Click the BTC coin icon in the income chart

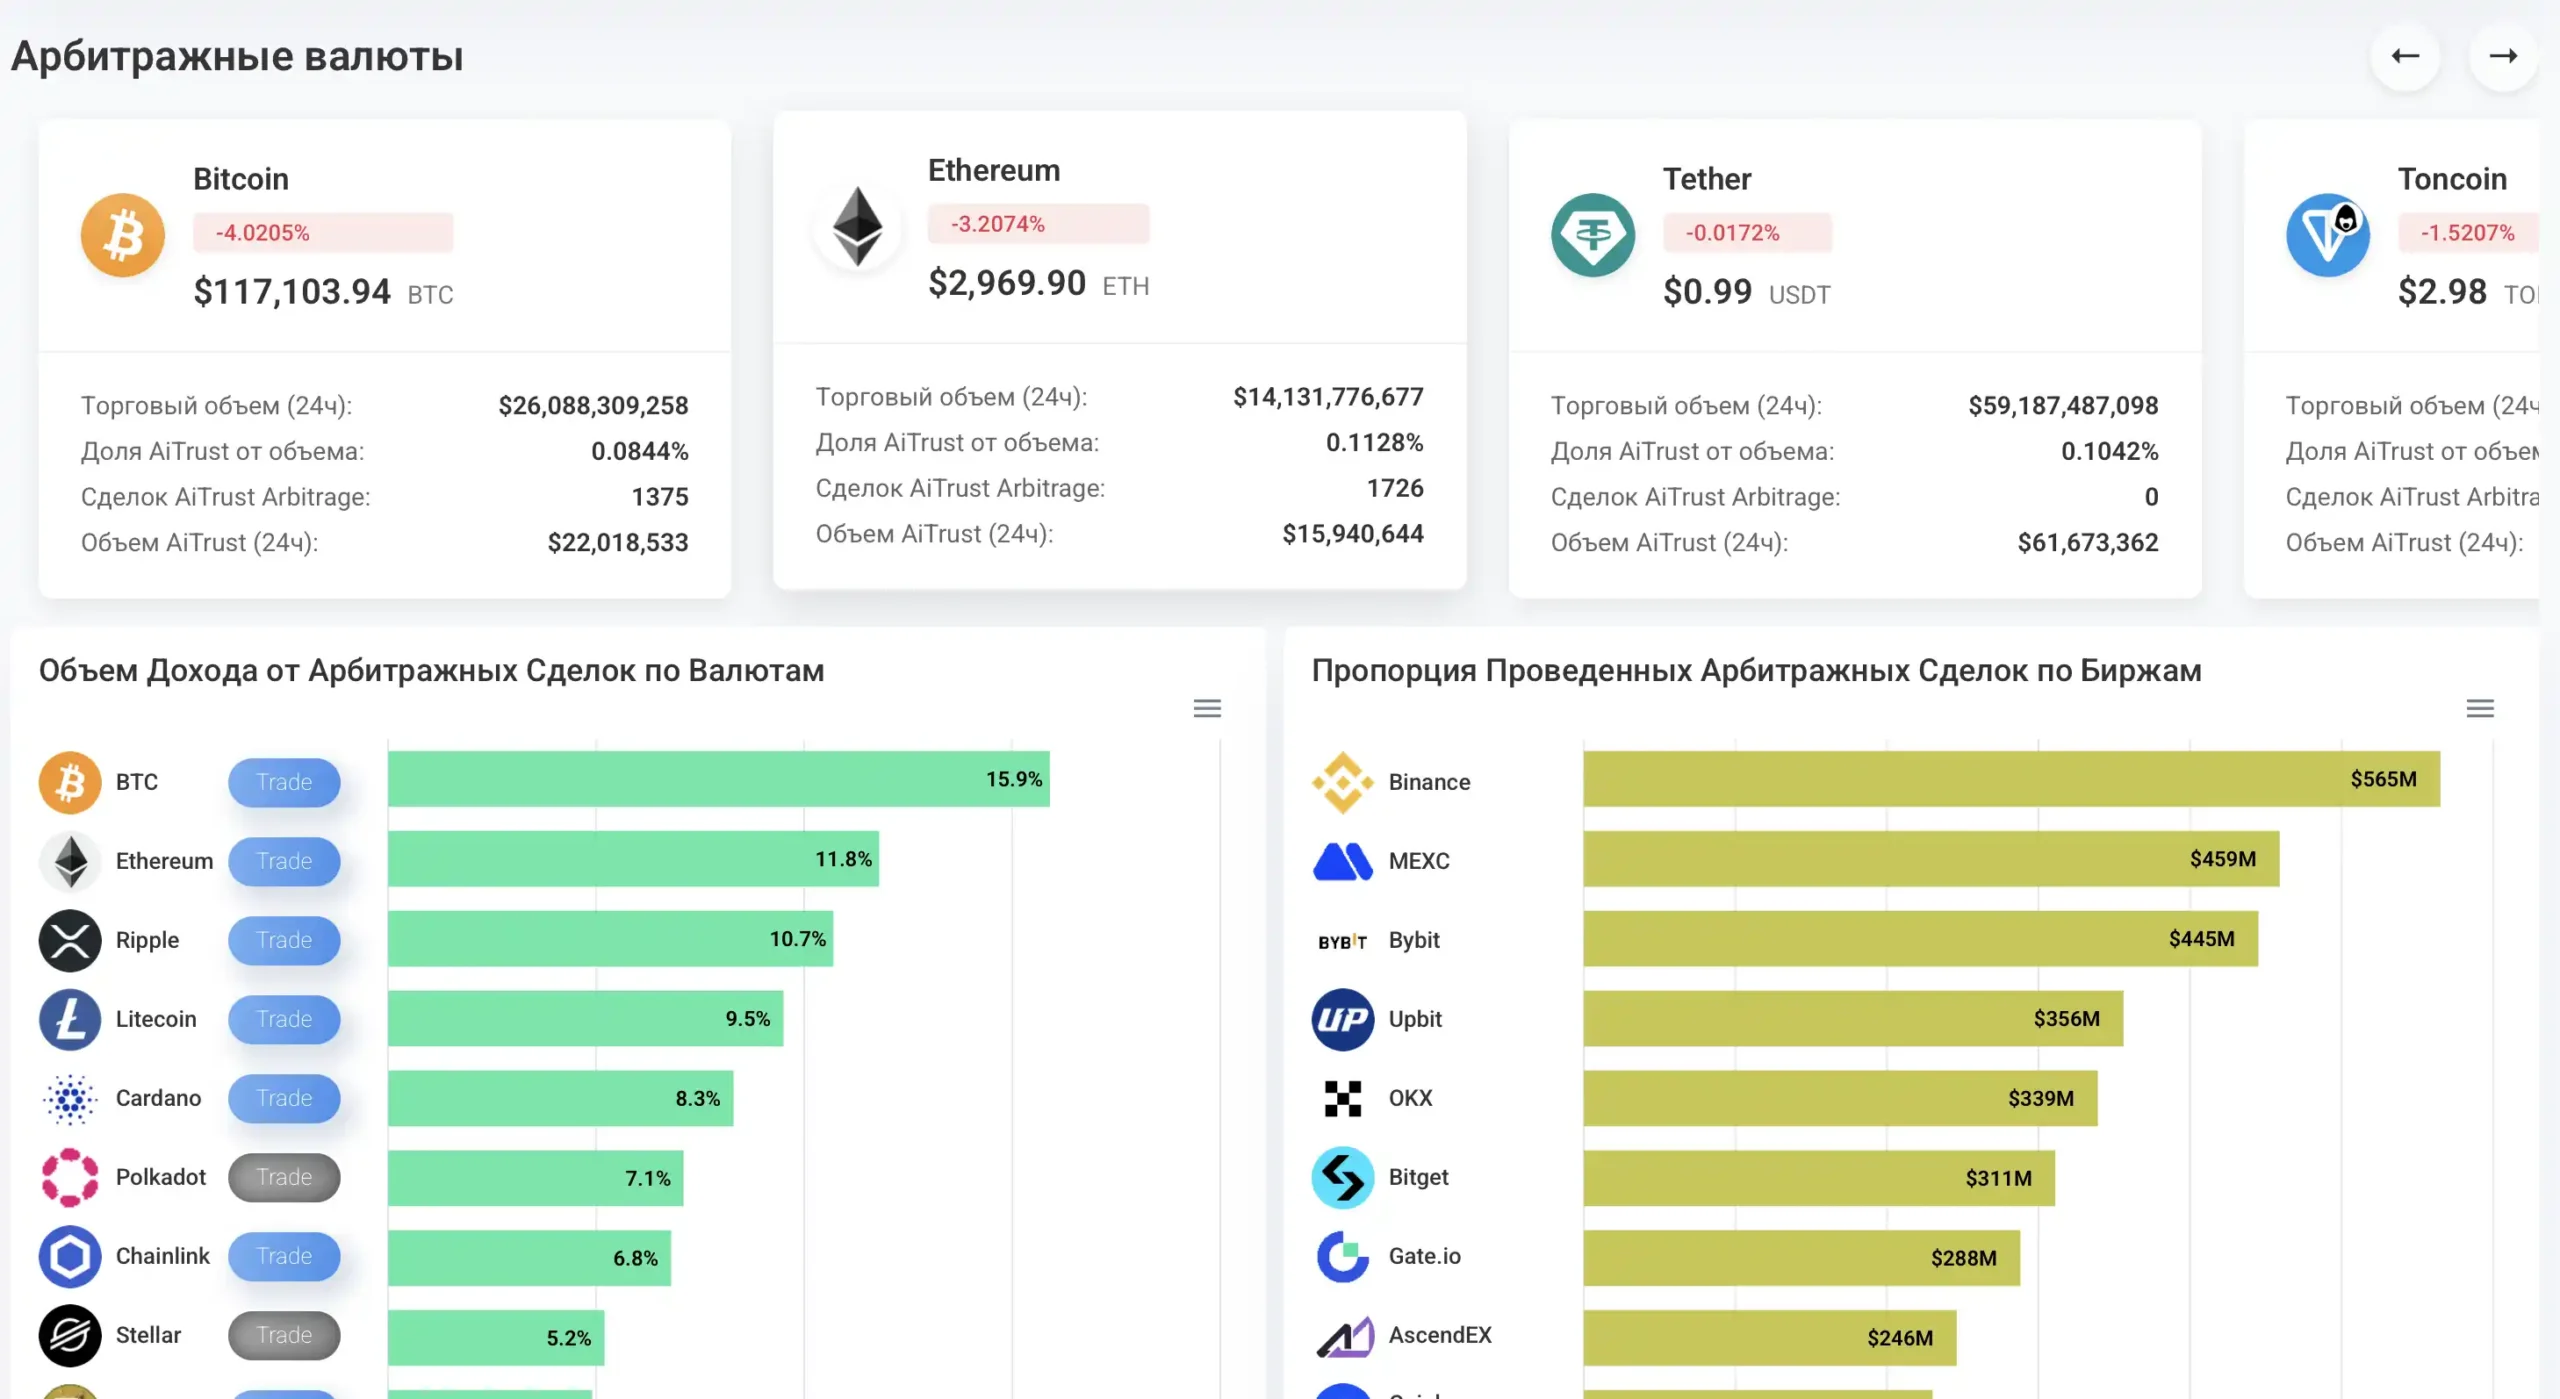(x=70, y=782)
